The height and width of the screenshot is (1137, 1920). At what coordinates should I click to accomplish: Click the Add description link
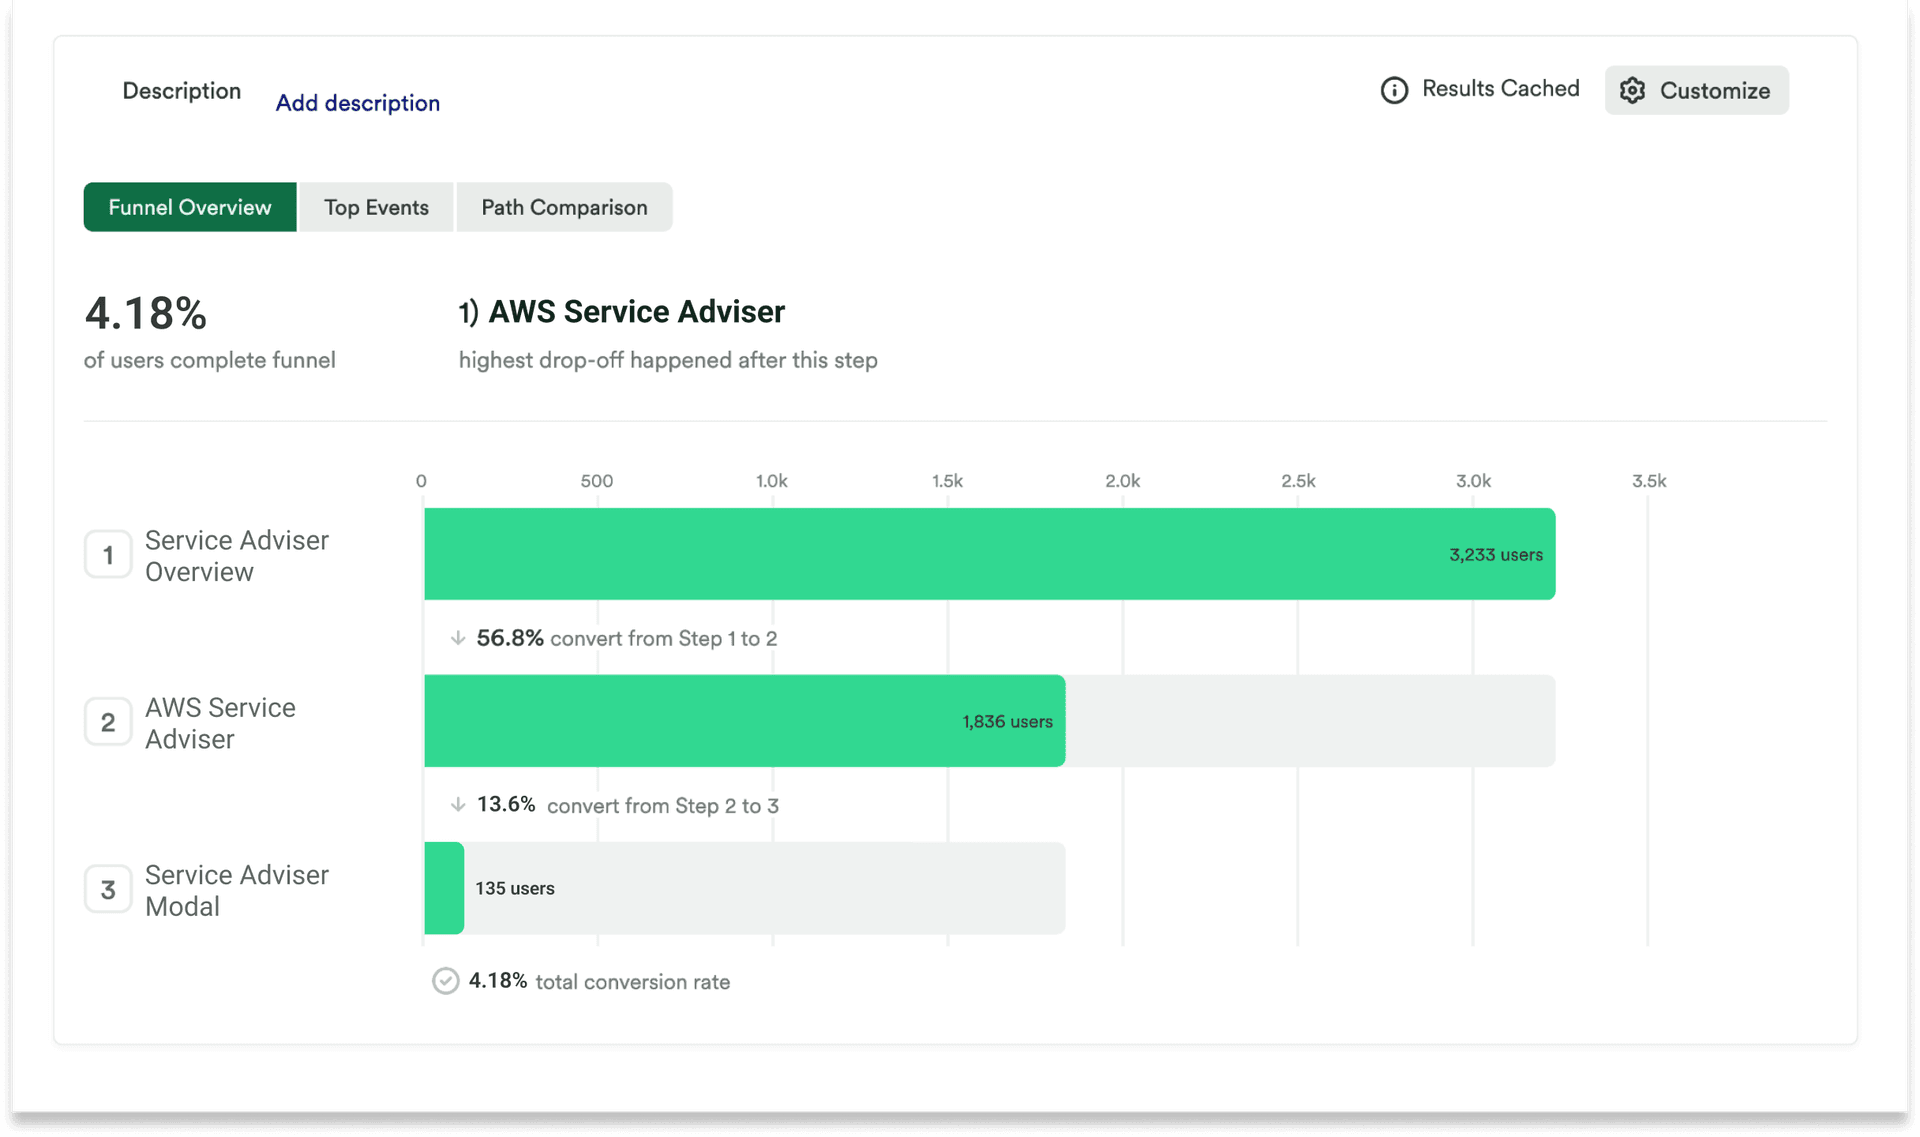click(x=357, y=102)
